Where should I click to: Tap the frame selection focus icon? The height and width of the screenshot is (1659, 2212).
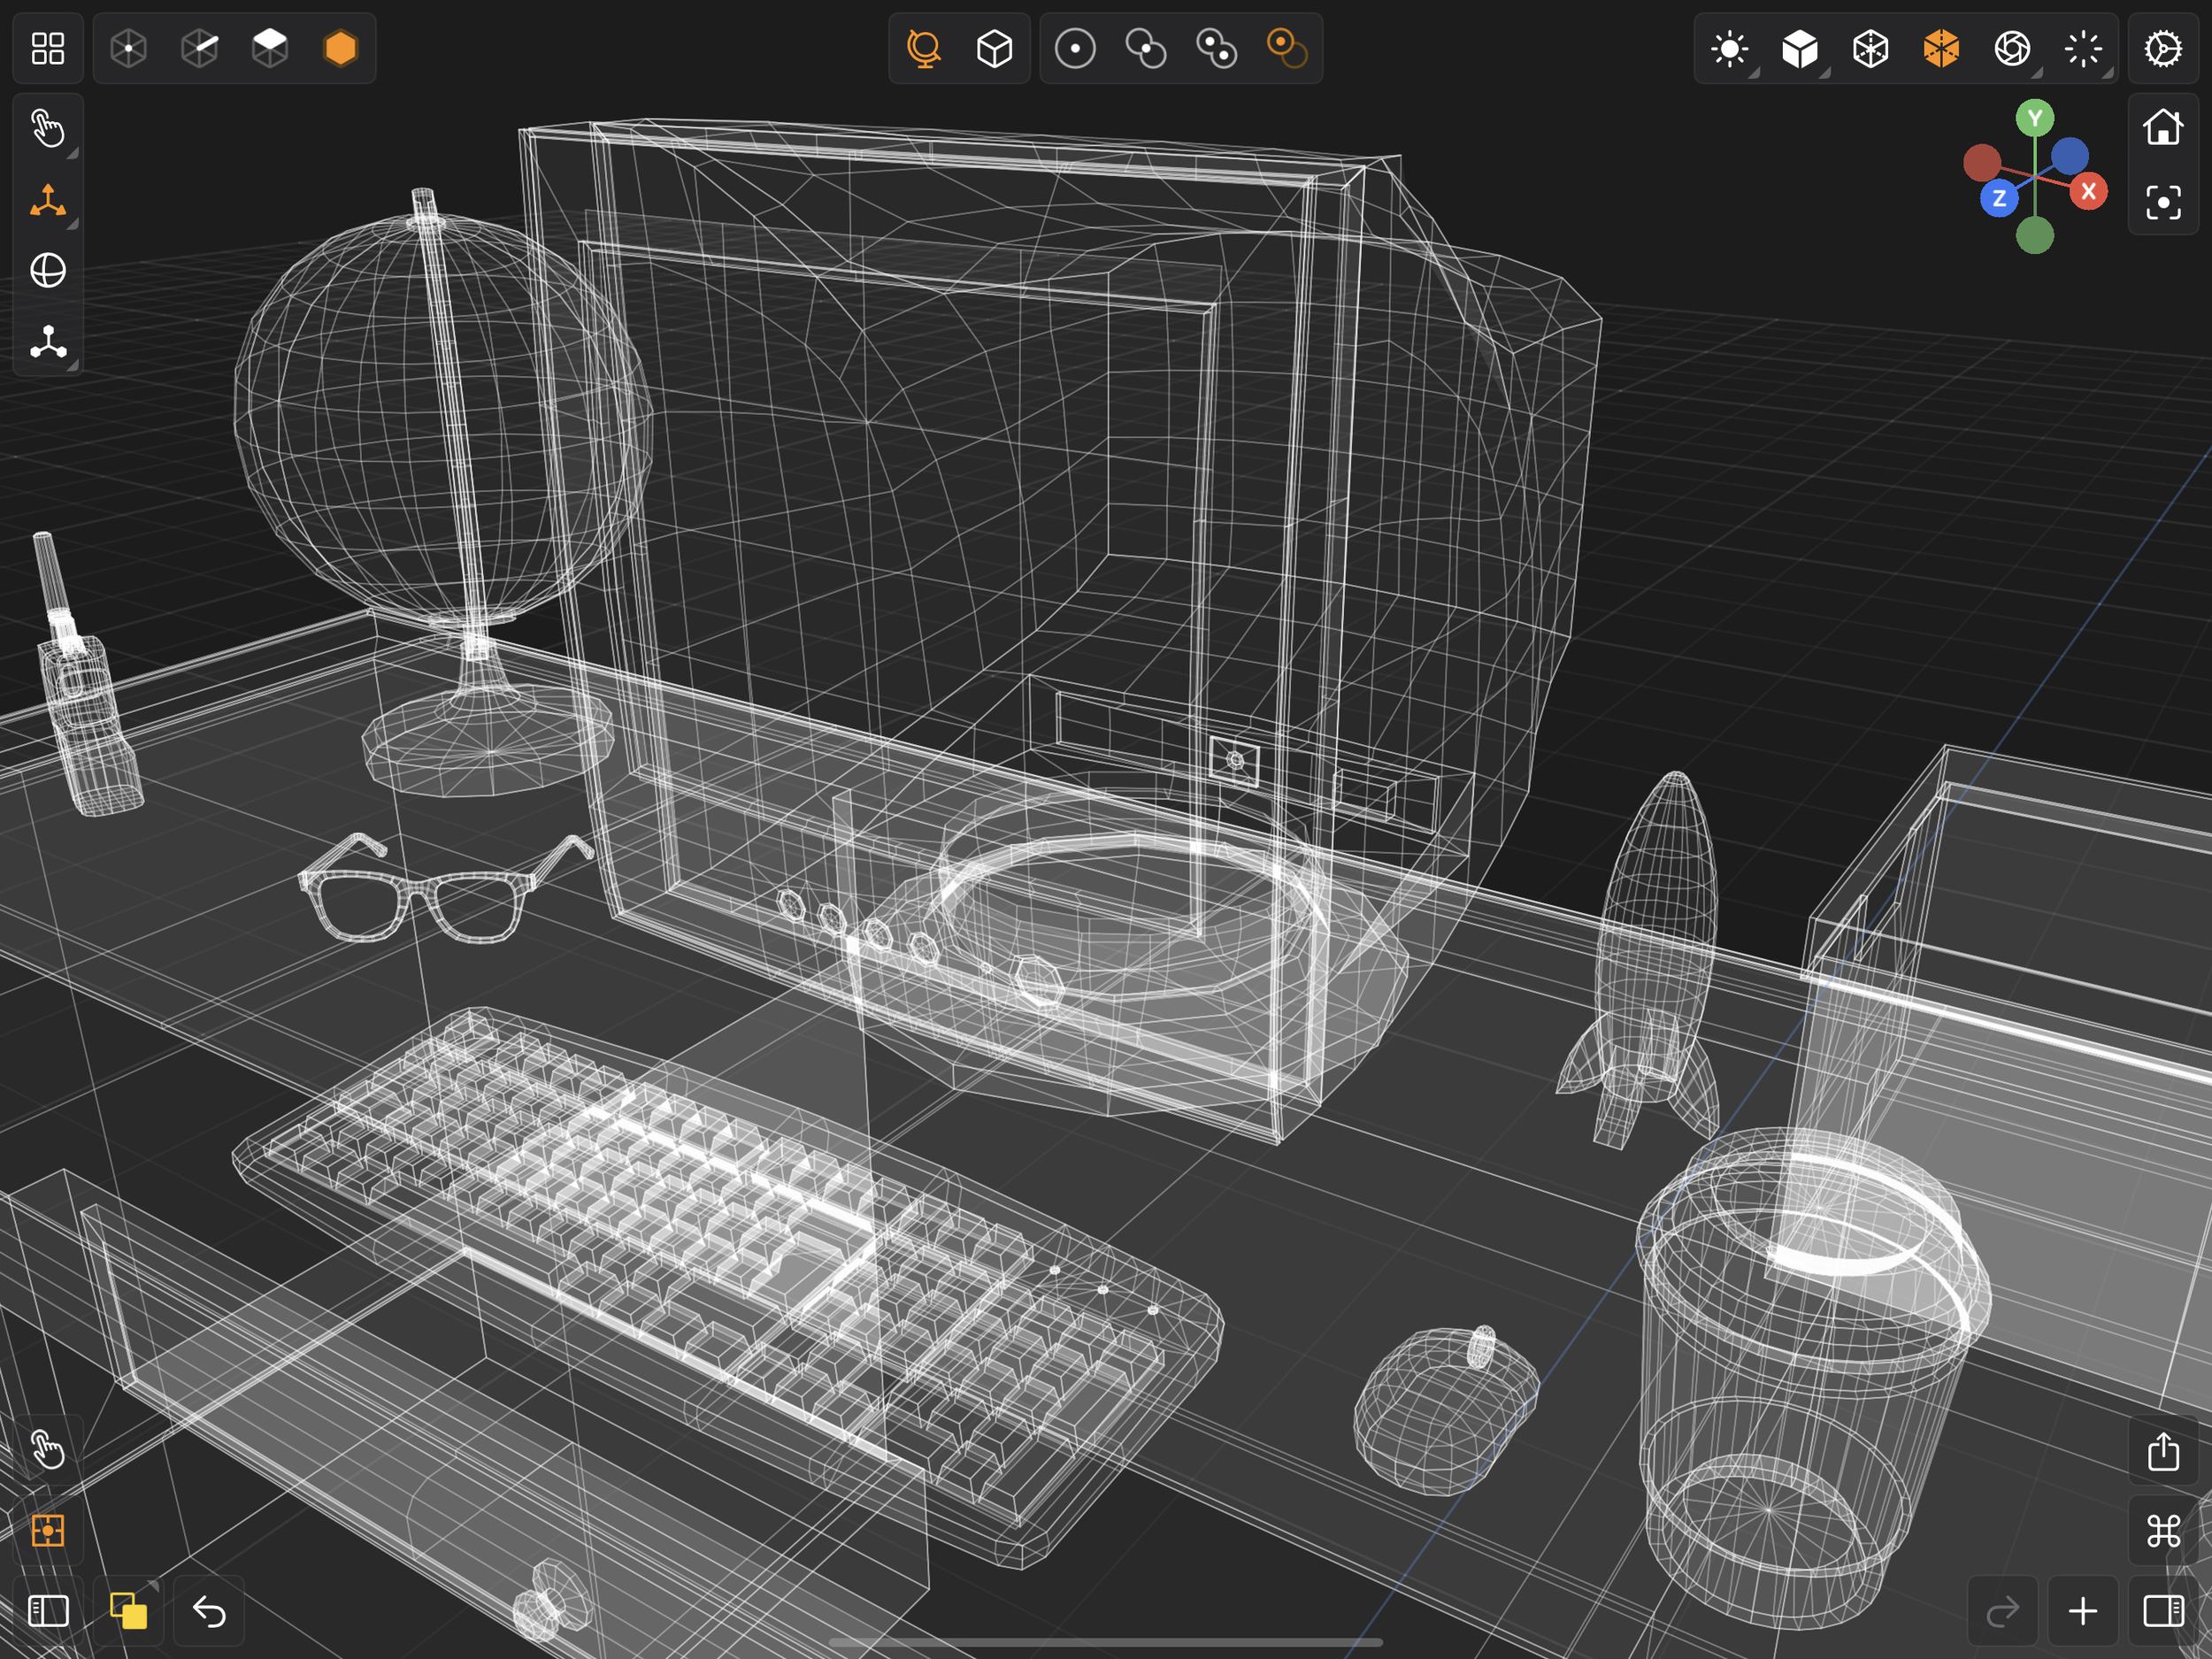pyautogui.click(x=2163, y=203)
